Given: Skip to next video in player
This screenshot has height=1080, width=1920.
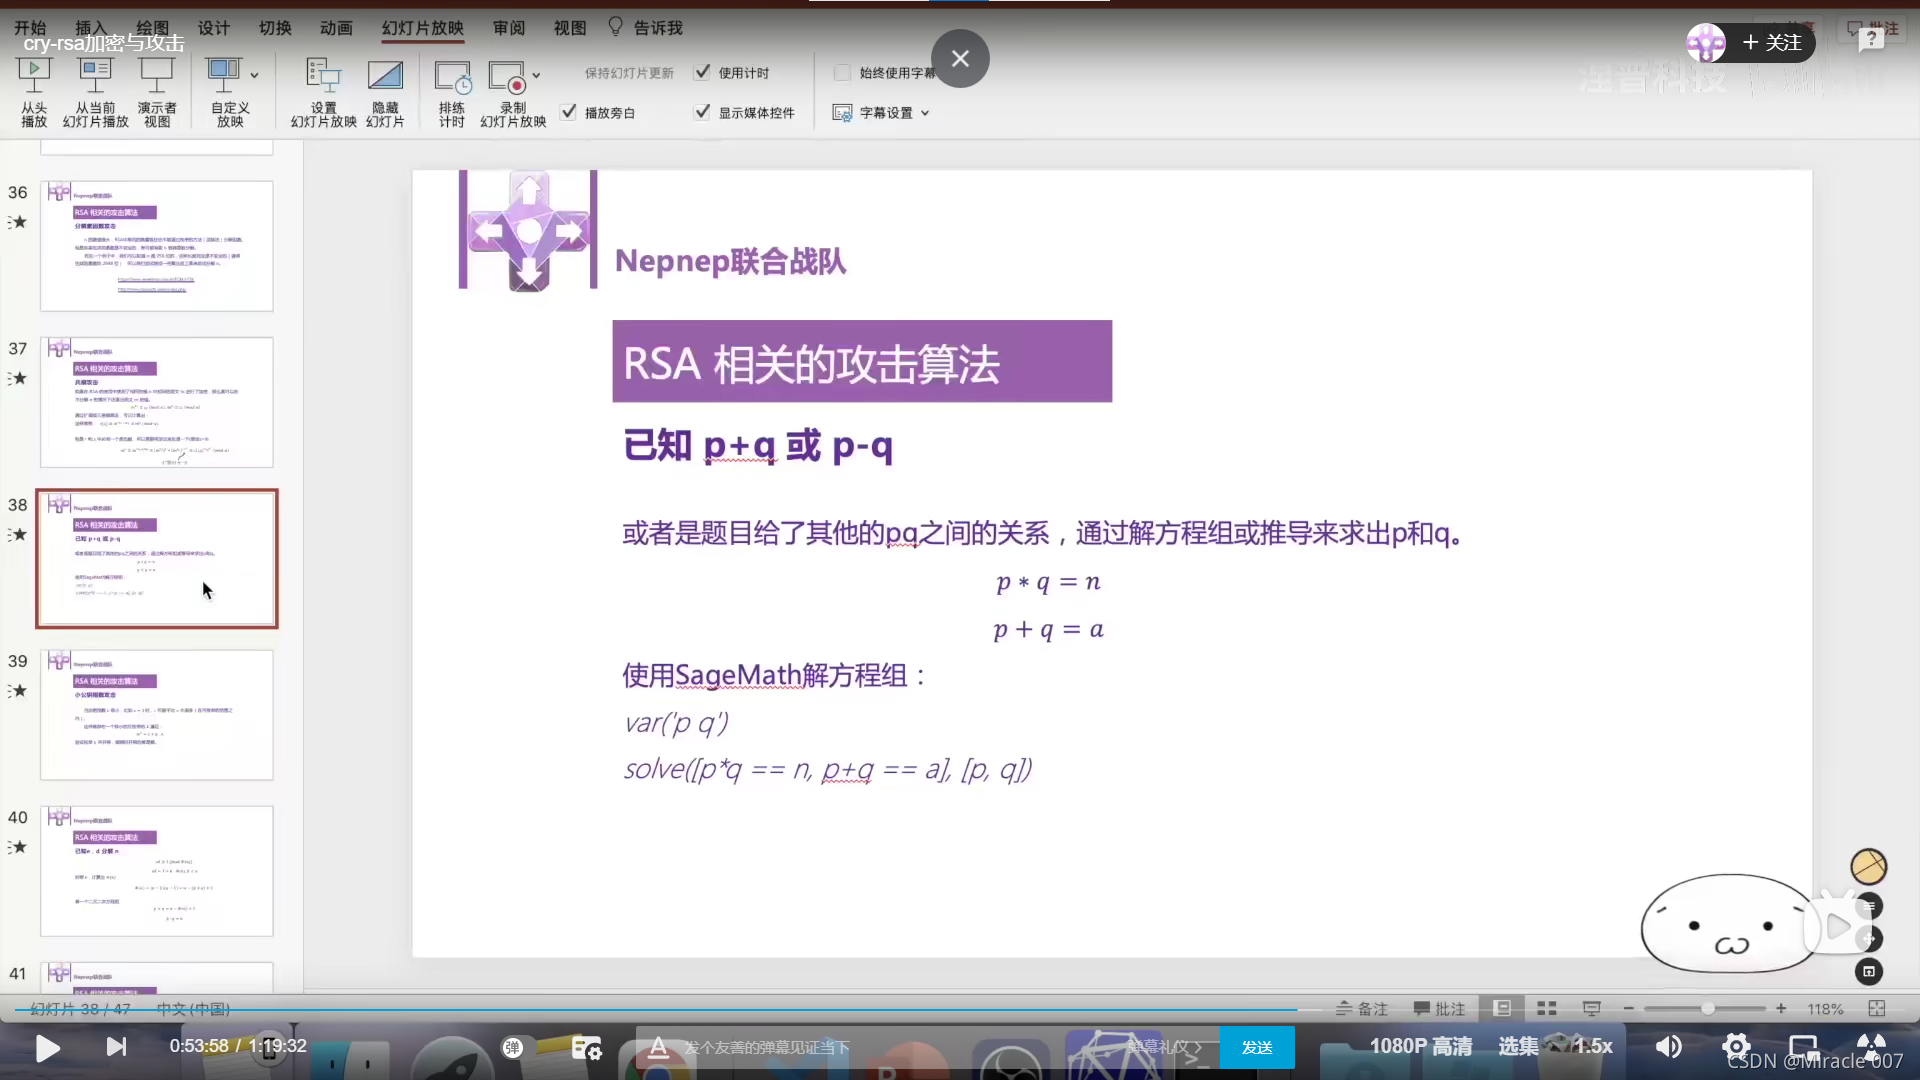Looking at the screenshot, I should click(116, 1047).
